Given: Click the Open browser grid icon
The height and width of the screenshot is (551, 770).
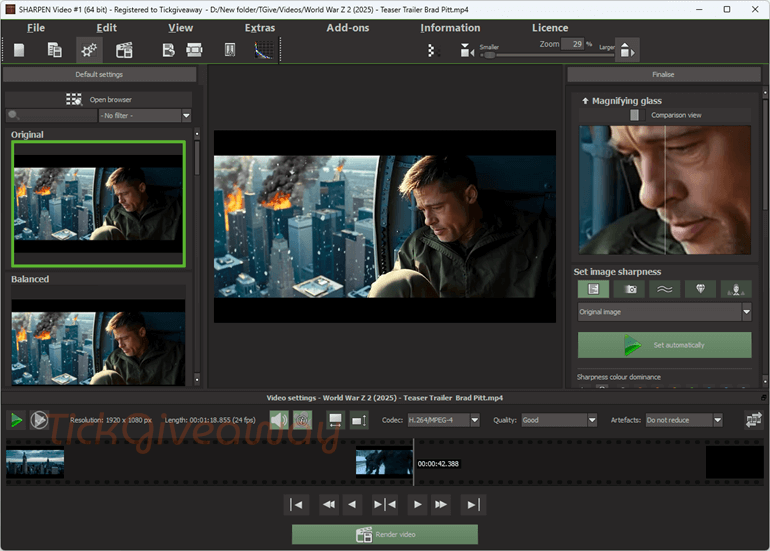Looking at the screenshot, I should click(74, 100).
